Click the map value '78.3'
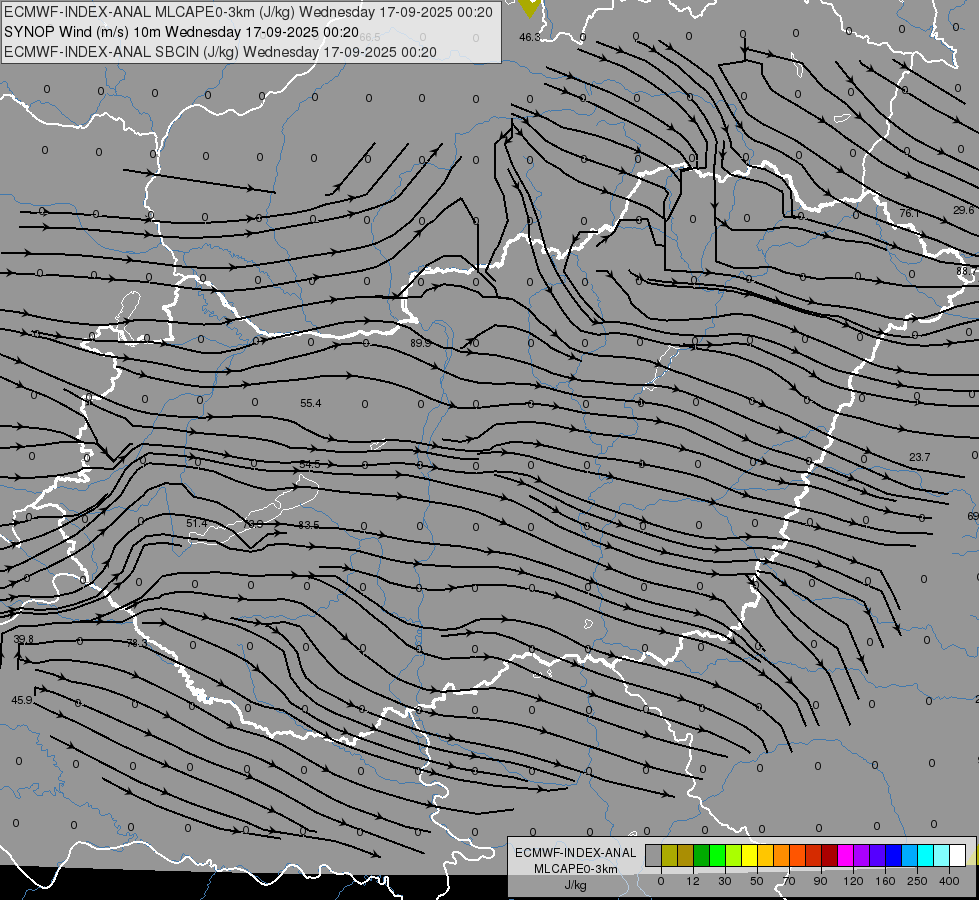Viewport: 979px width, 900px height. coord(137,643)
